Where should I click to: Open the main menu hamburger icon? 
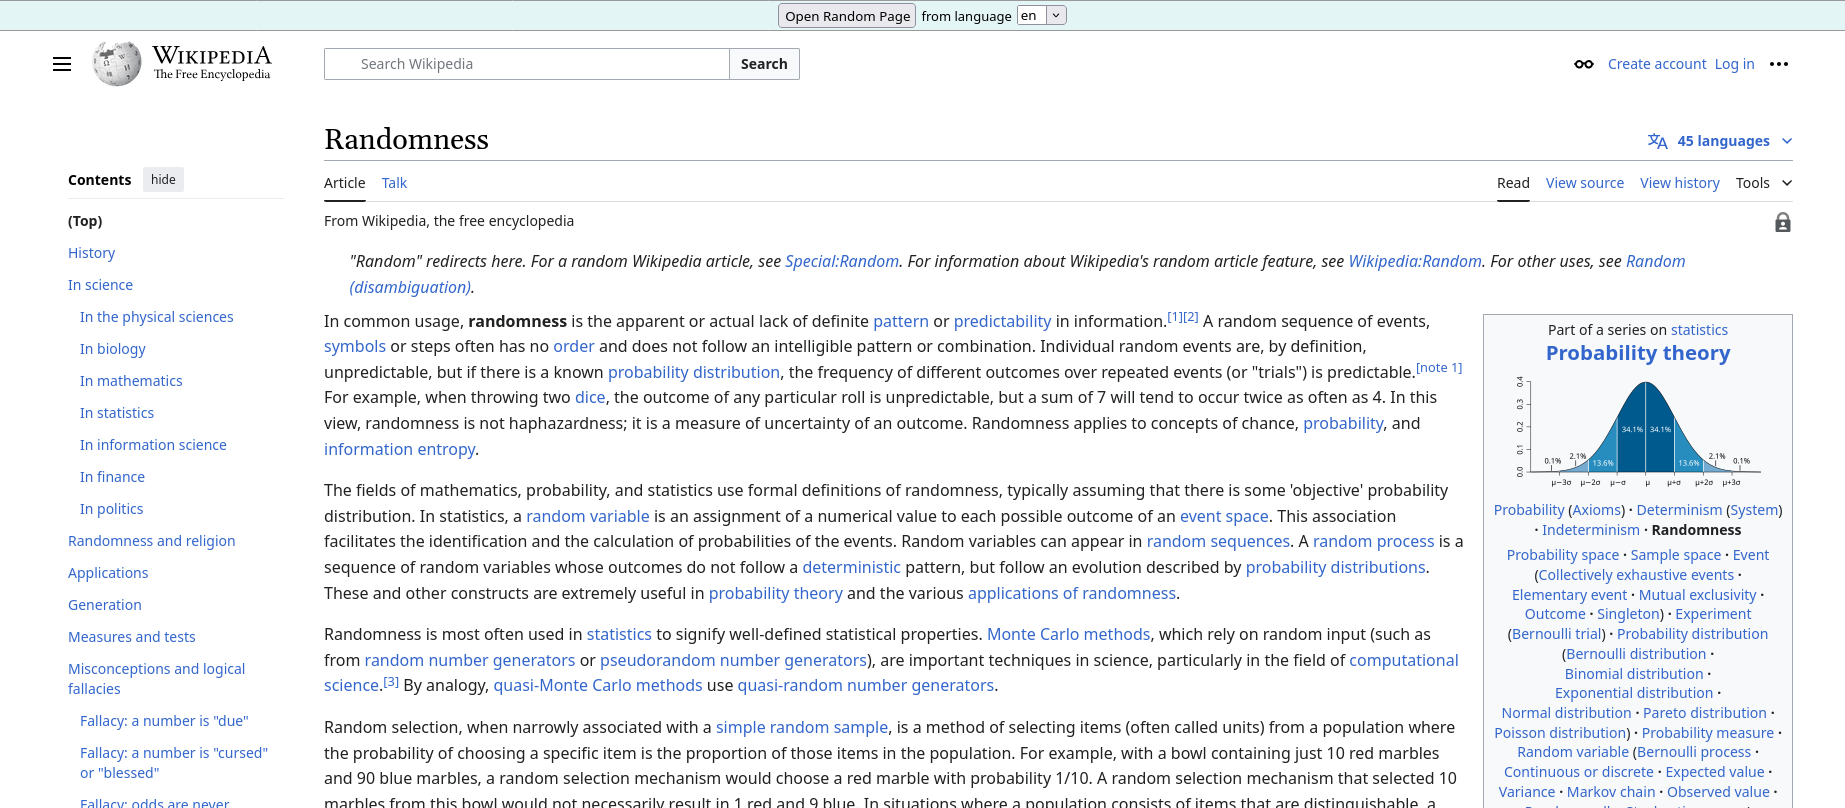click(62, 64)
